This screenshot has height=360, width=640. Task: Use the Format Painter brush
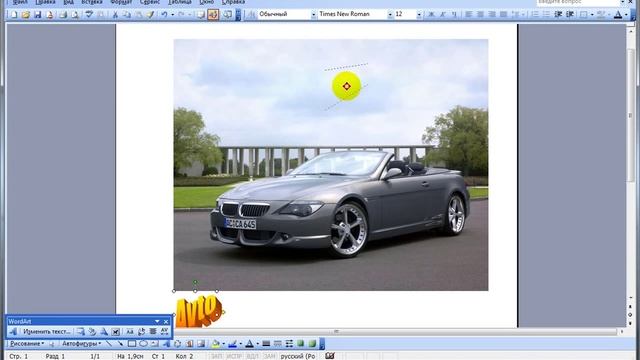[151, 15]
